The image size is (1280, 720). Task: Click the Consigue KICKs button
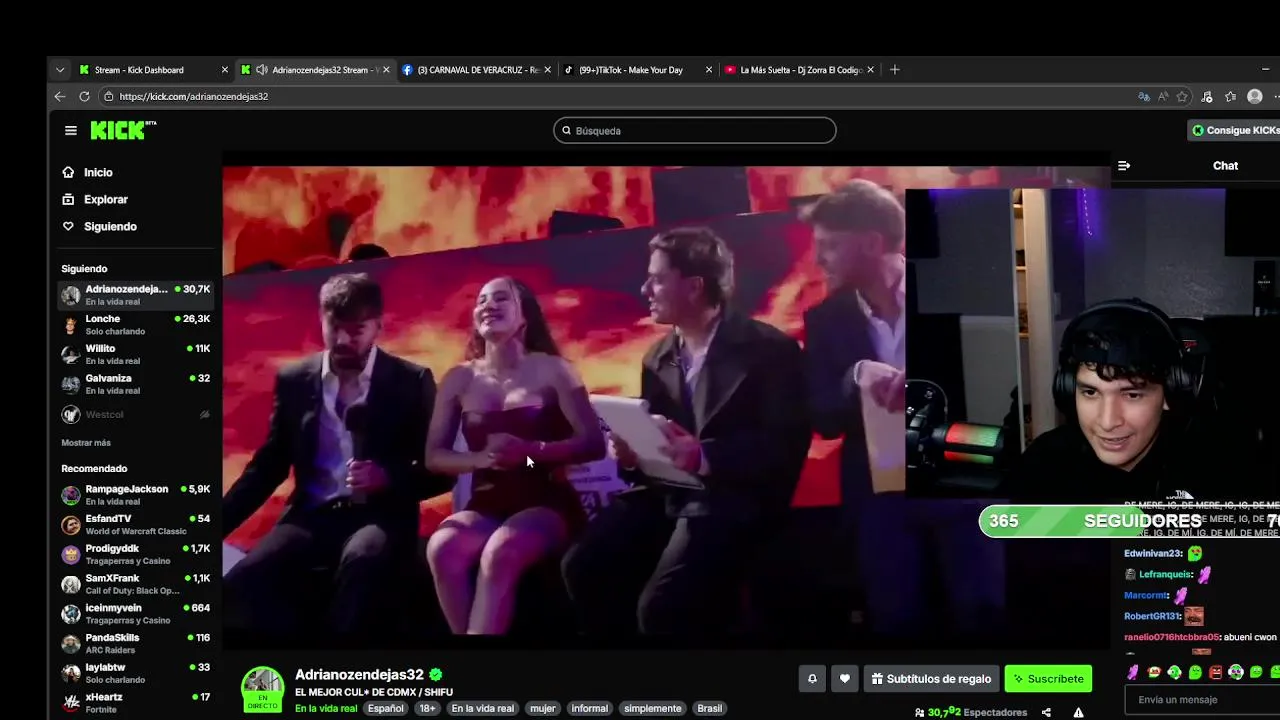1235,131
